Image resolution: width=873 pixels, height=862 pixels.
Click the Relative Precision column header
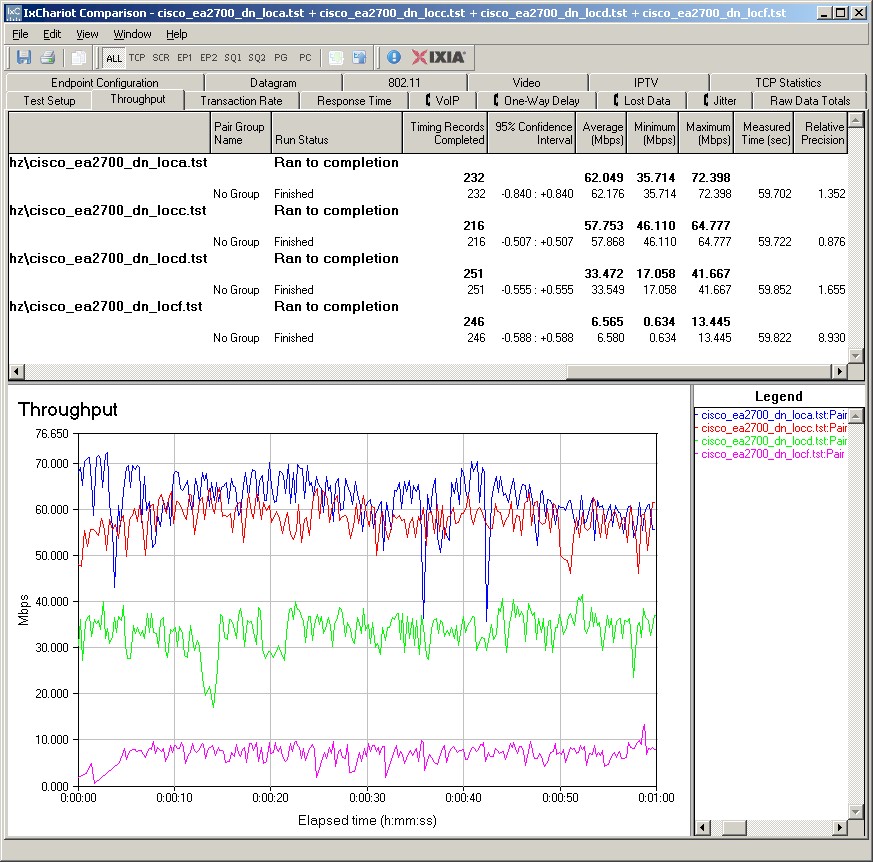click(821, 133)
